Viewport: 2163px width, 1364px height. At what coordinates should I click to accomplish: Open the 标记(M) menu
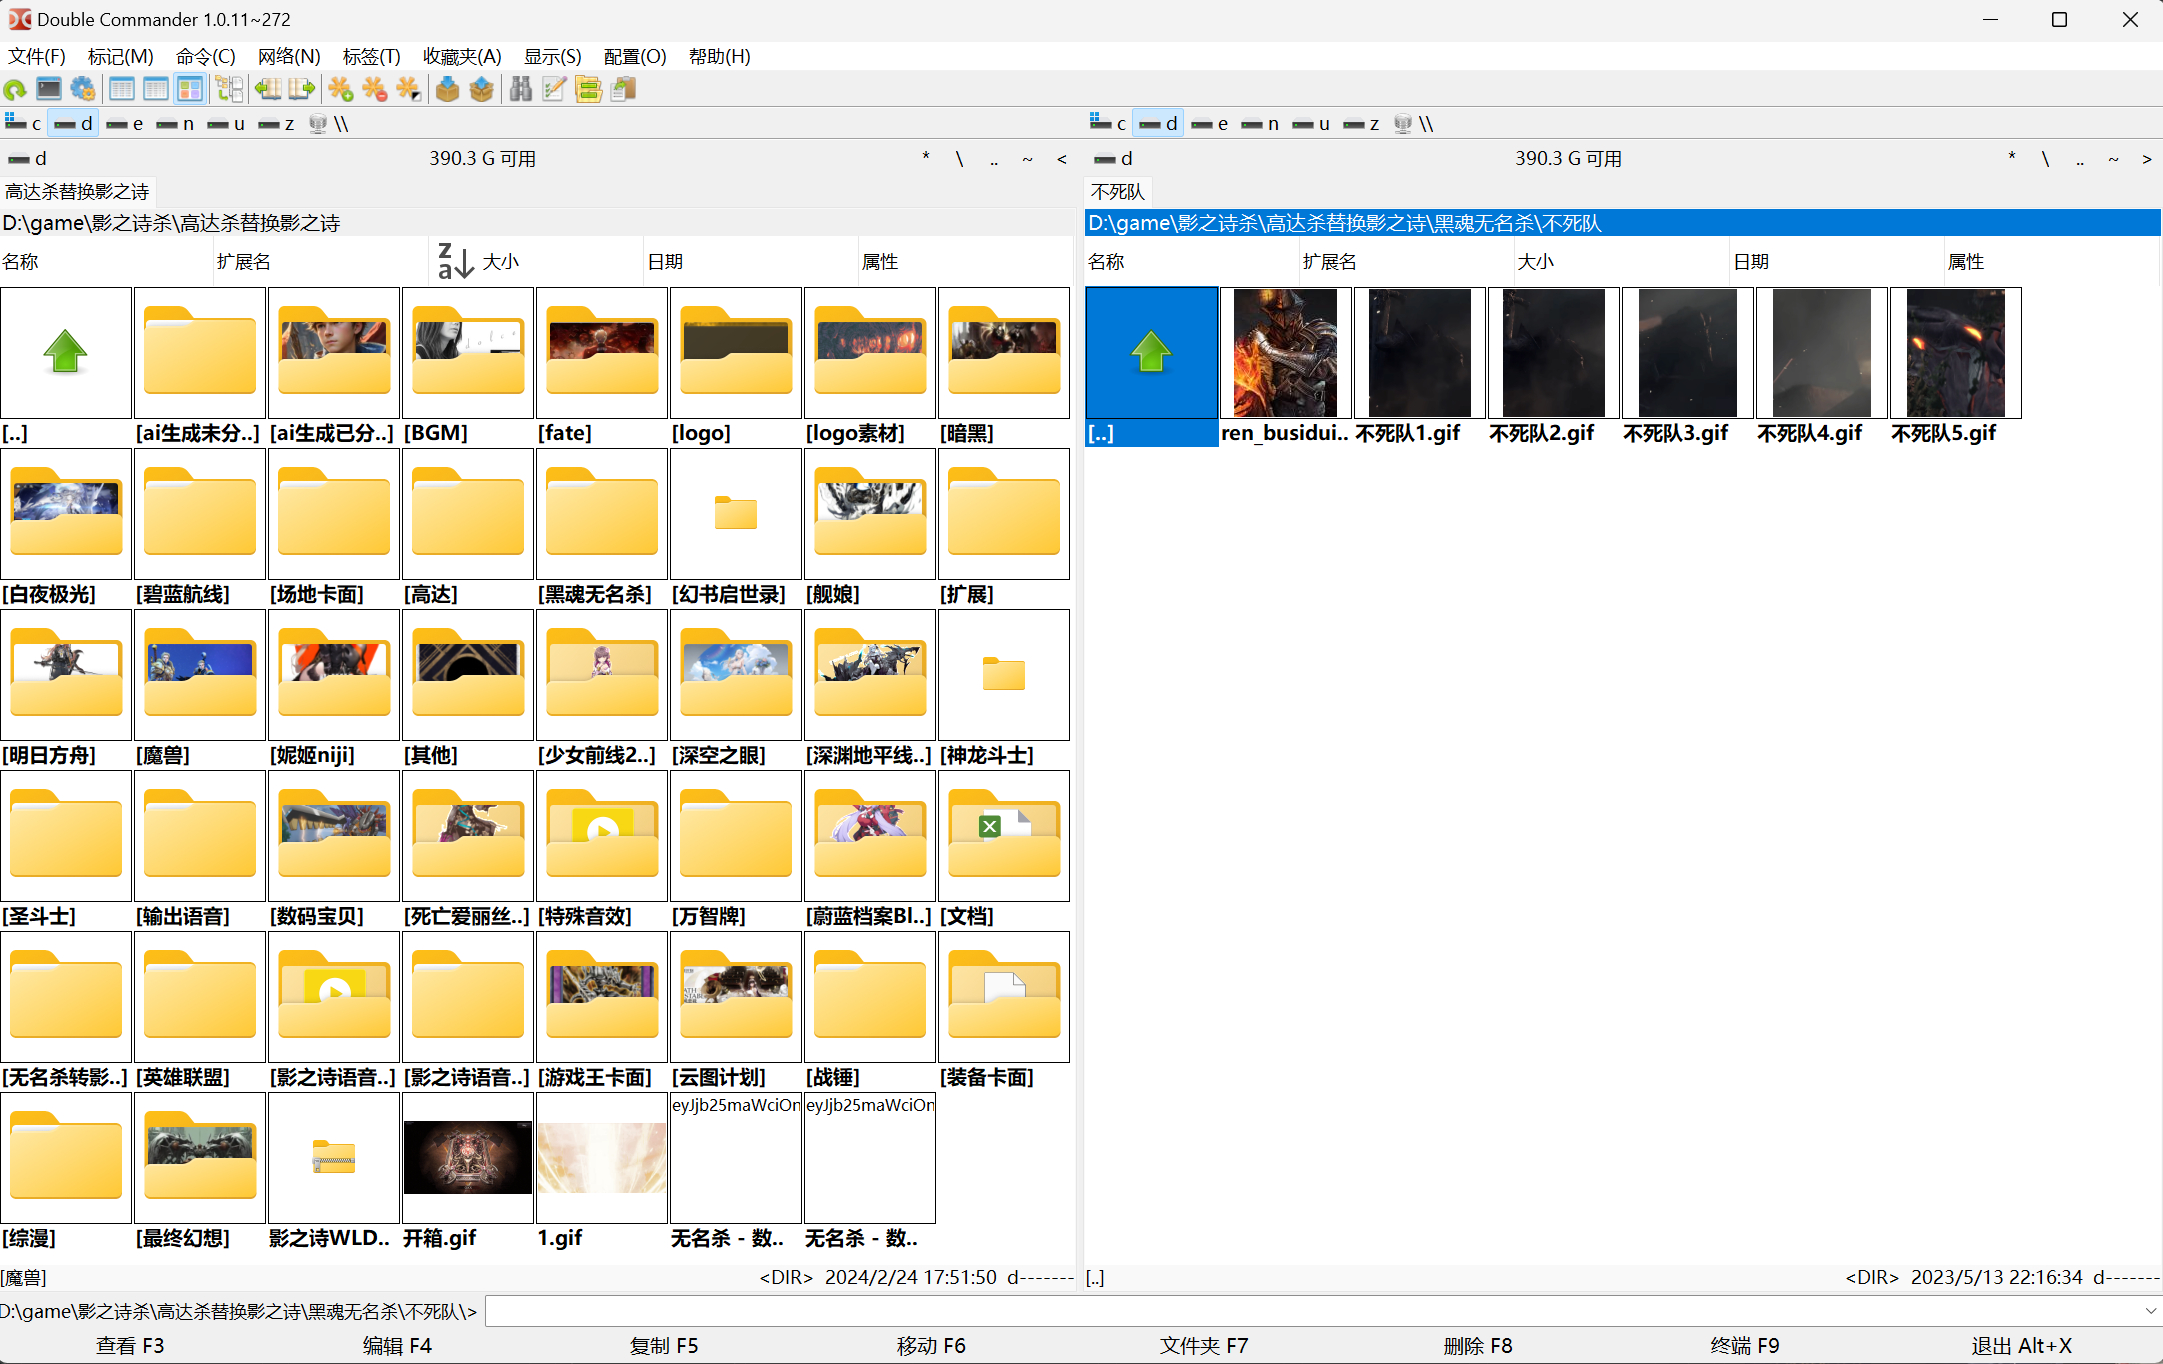coord(121,57)
